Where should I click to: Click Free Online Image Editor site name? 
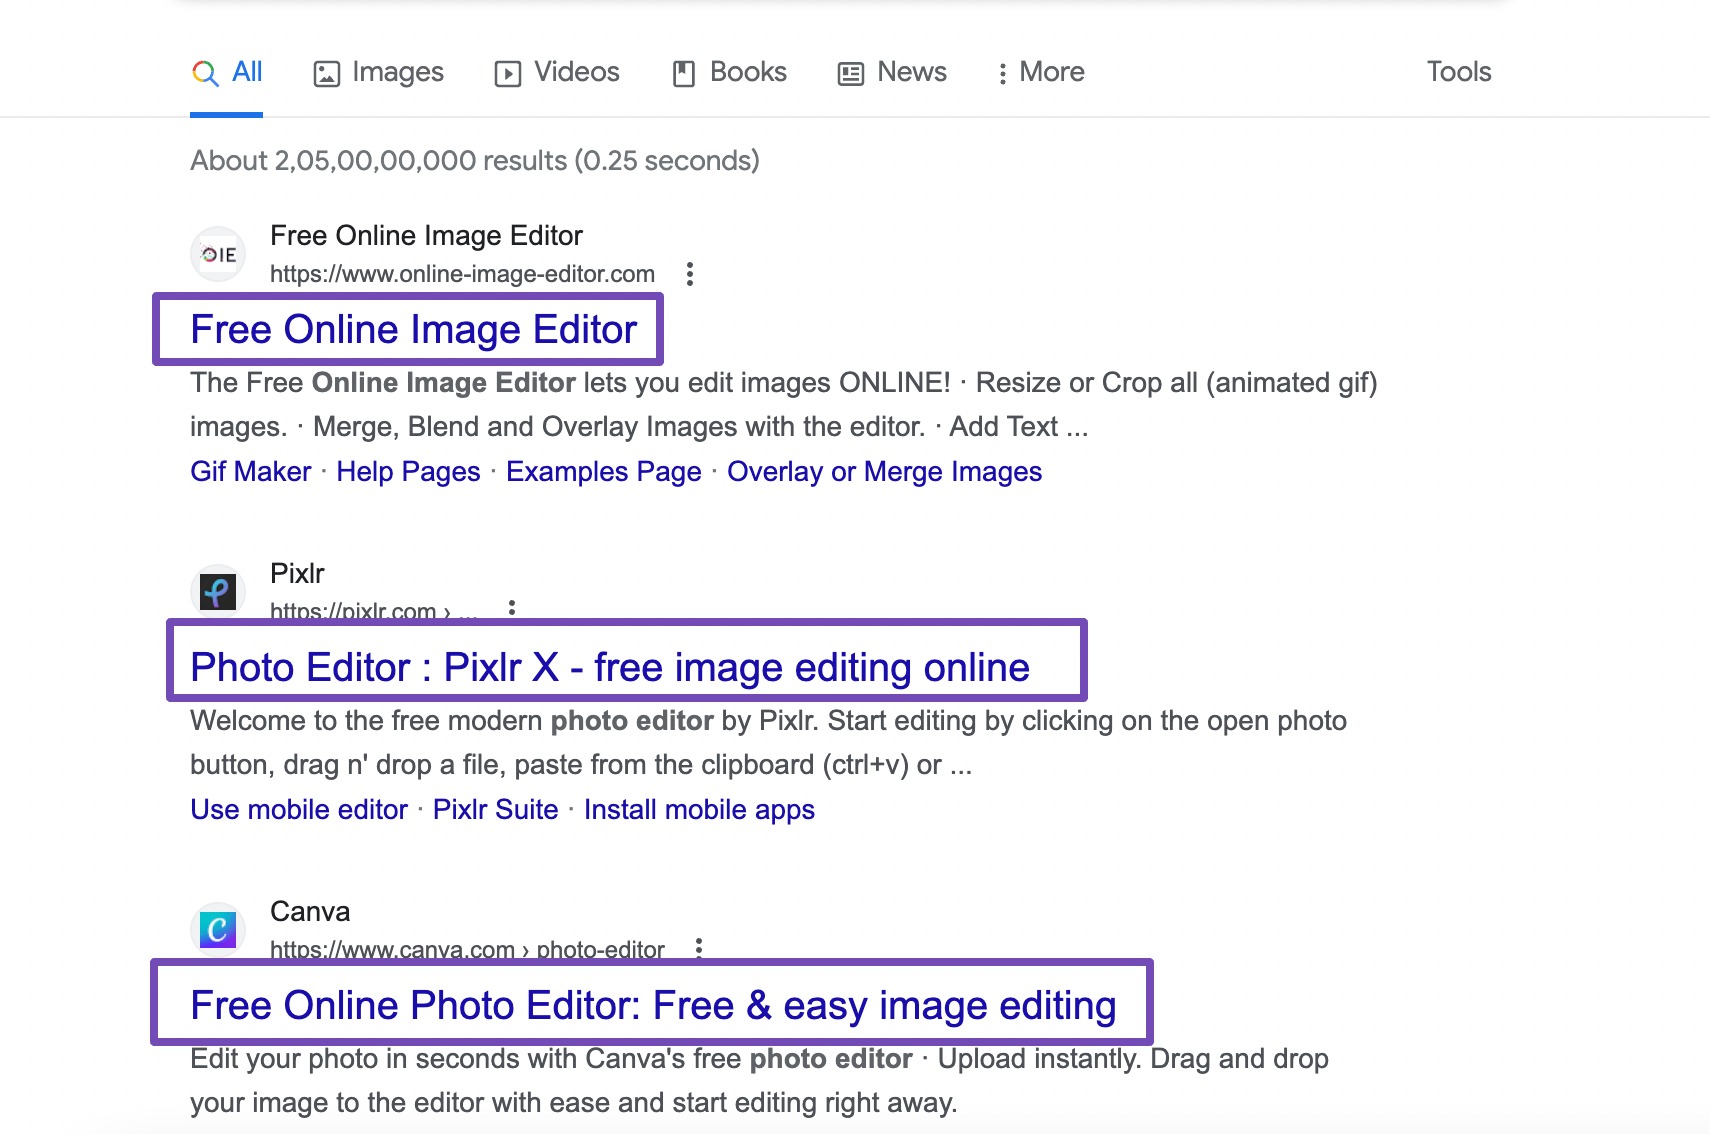point(426,235)
